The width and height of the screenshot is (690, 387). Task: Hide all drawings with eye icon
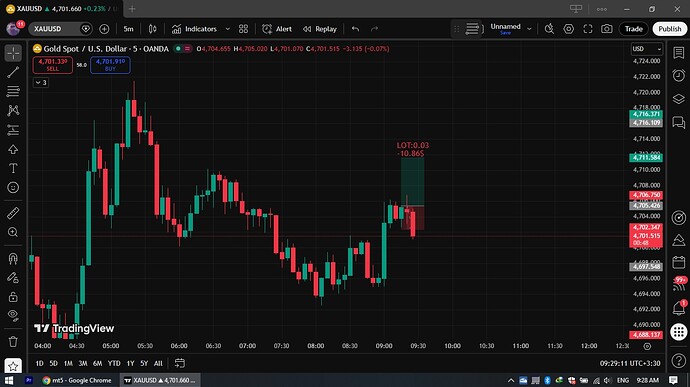point(13,315)
